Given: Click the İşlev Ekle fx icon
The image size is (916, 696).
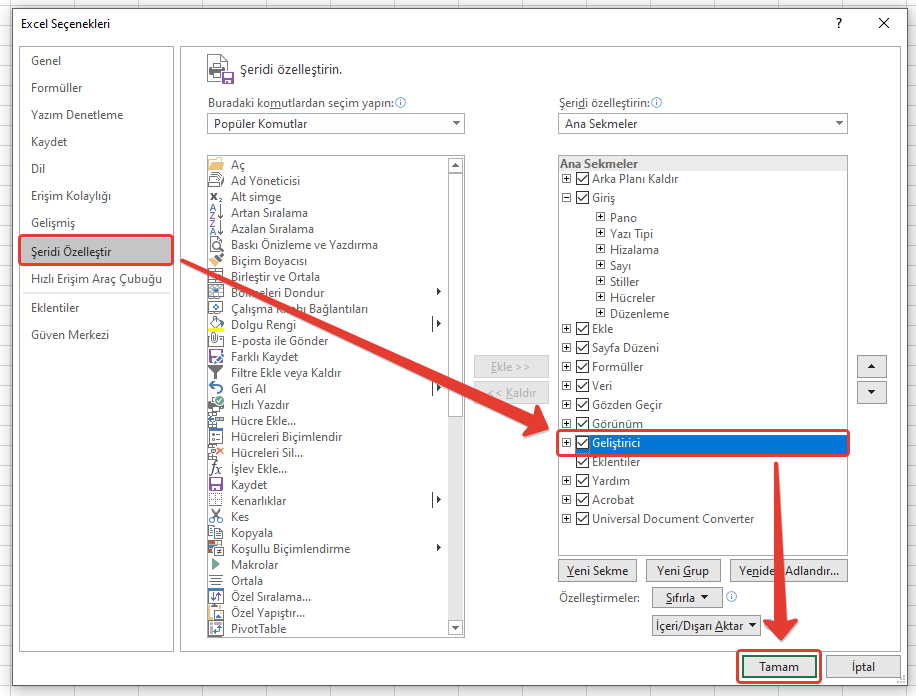Looking at the screenshot, I should [x=216, y=469].
